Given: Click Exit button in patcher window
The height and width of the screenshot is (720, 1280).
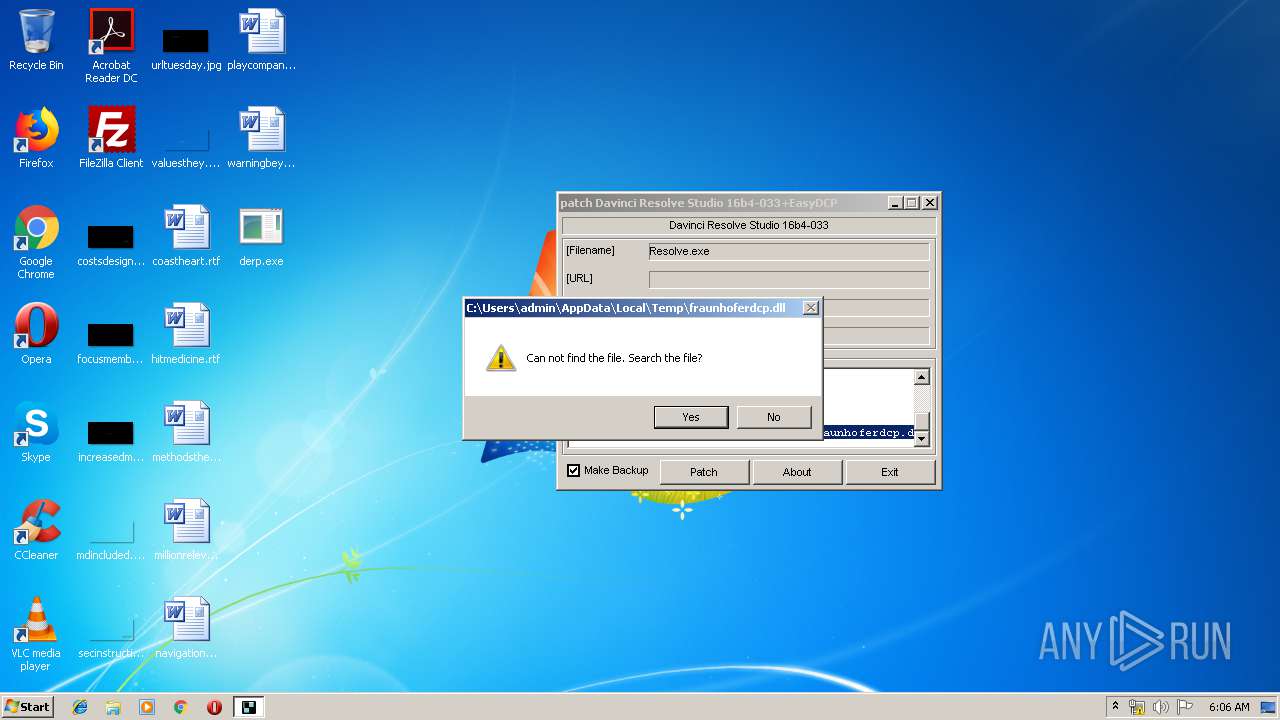Looking at the screenshot, I should click(x=890, y=472).
